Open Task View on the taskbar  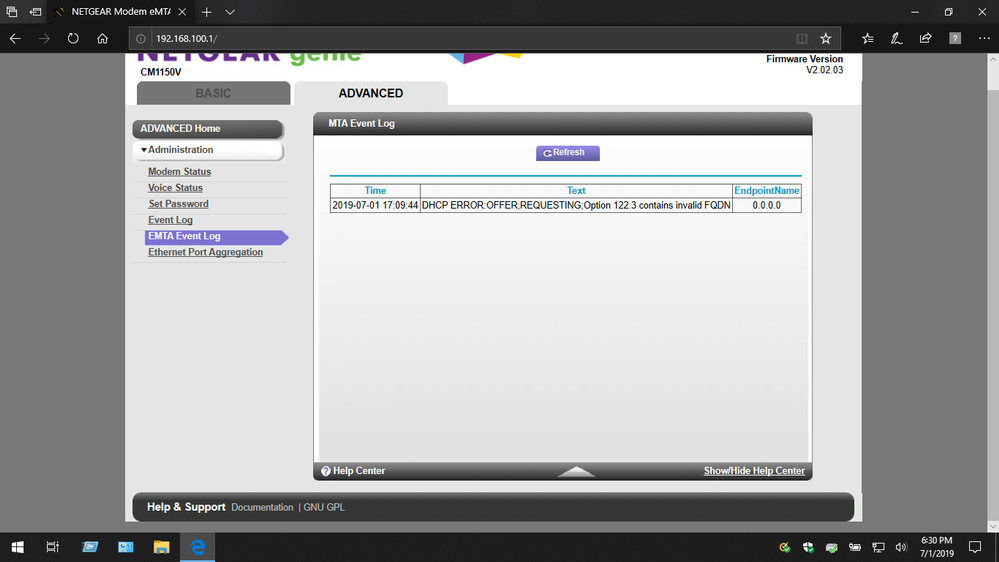pos(53,547)
